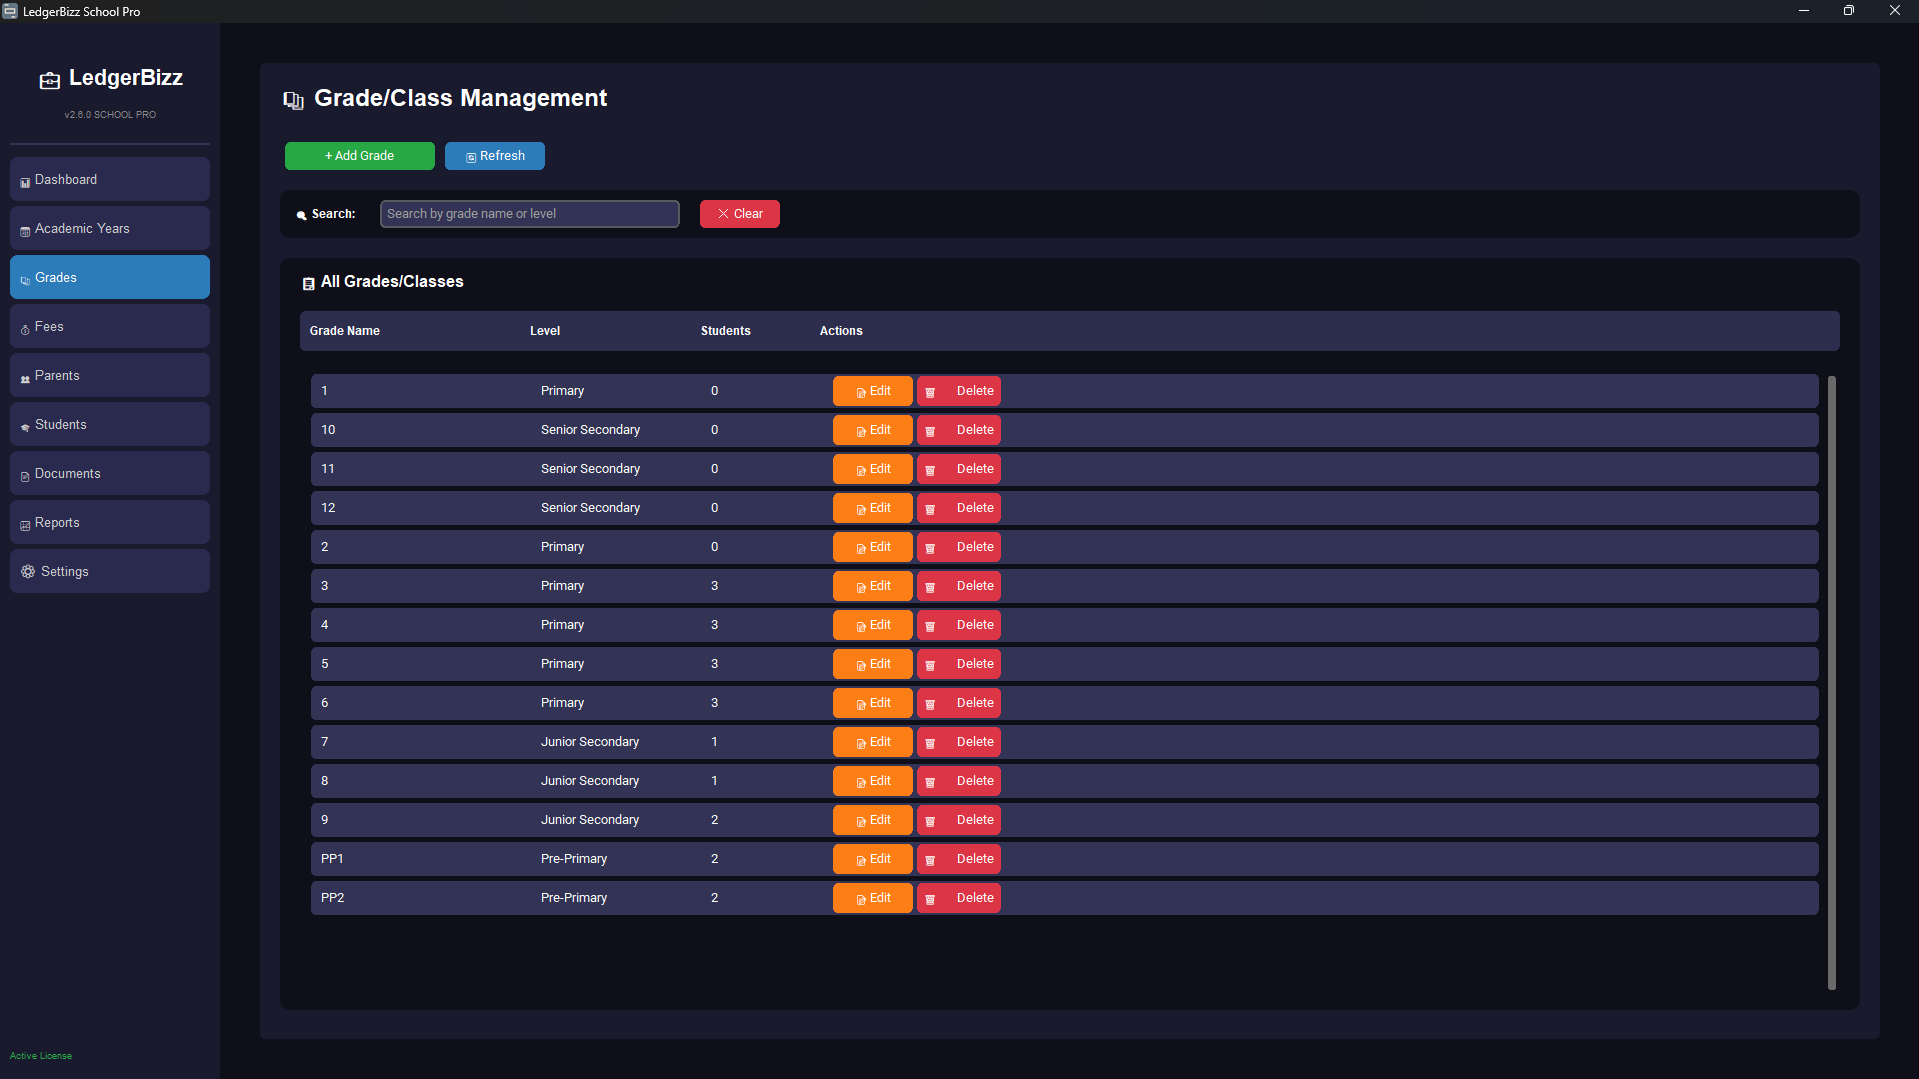Refresh the grades list

click(x=495, y=156)
